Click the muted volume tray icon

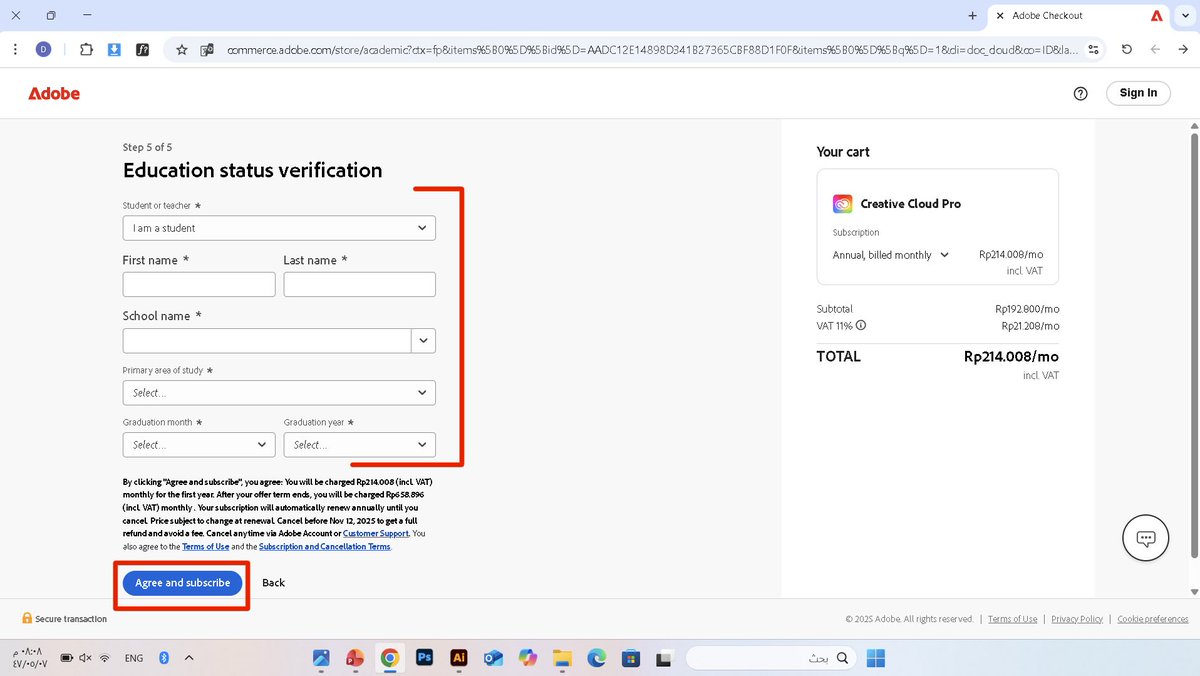coord(85,658)
